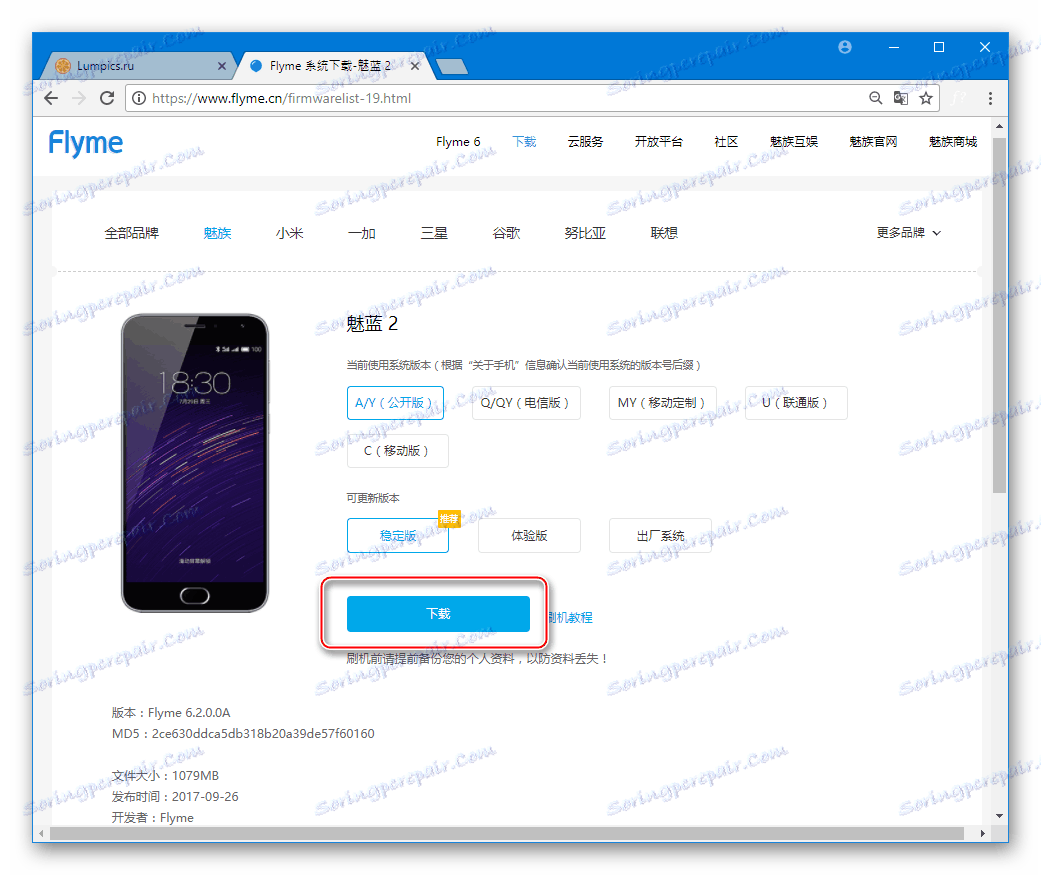This screenshot has height=875, width=1041.
Task: Select the 稳定版 firmware option
Action: pyautogui.click(x=398, y=536)
